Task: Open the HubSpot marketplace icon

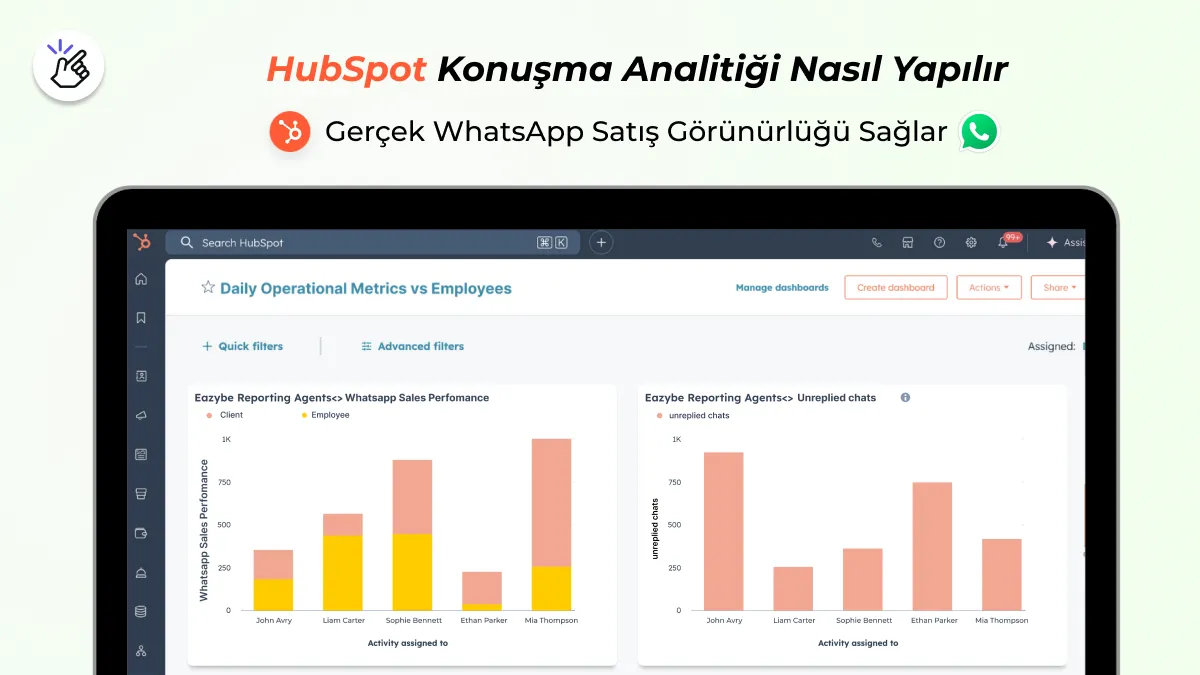Action: click(908, 242)
